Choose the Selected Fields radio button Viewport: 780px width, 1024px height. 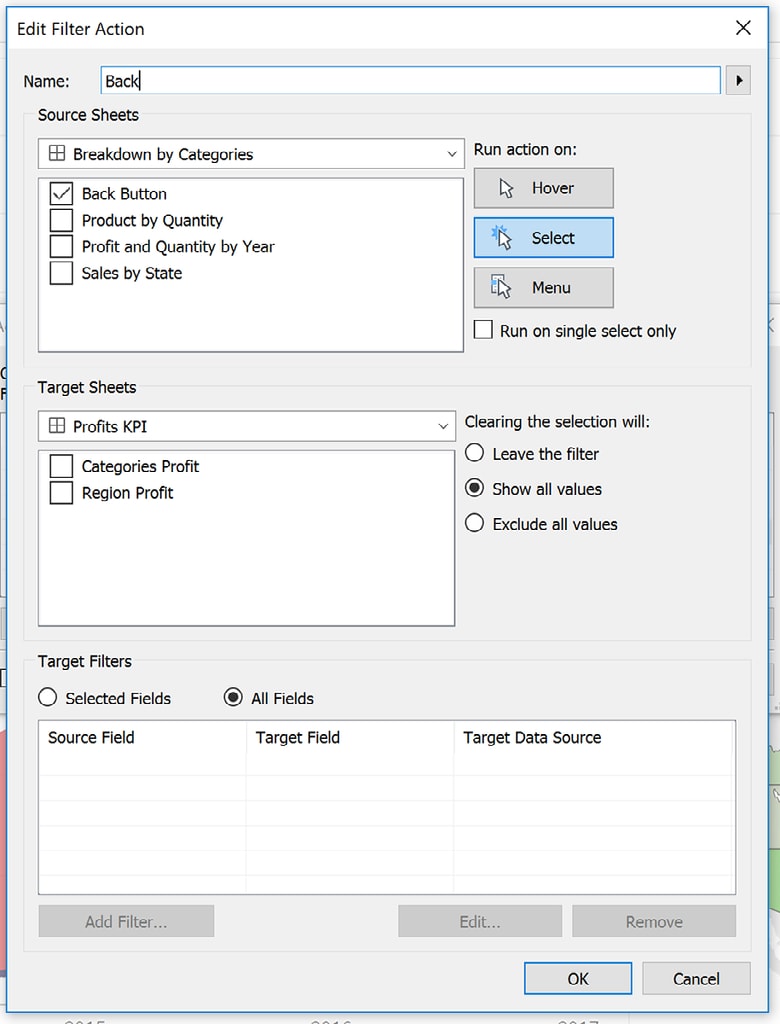(47, 698)
